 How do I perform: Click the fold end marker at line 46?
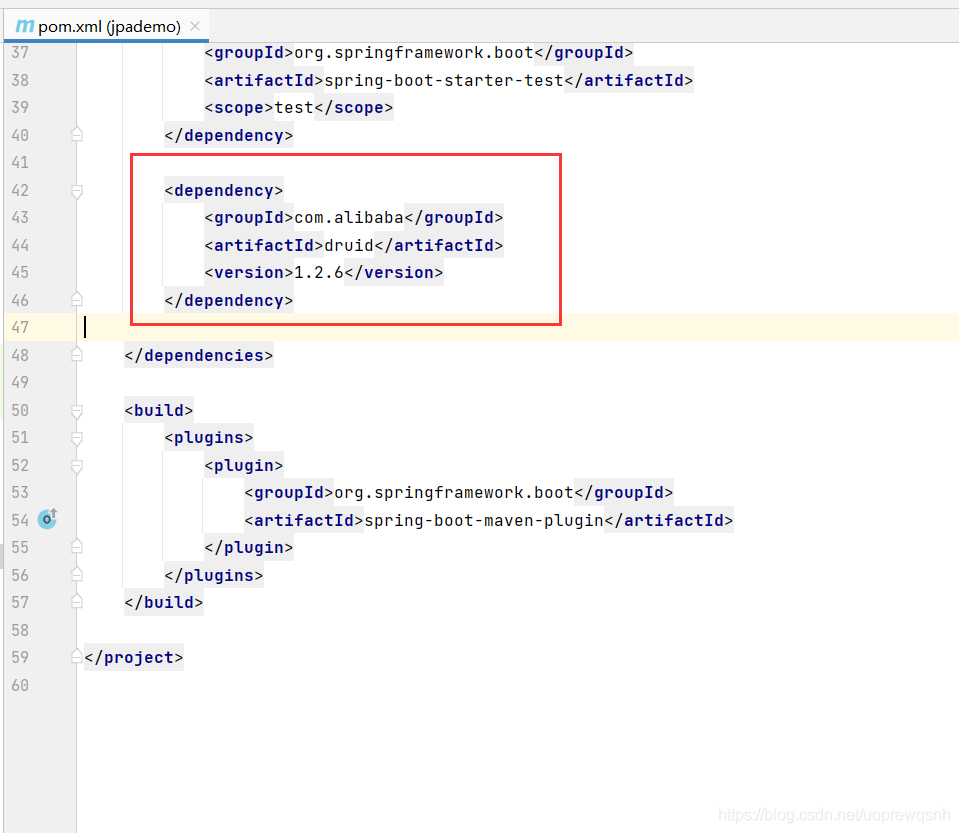tap(76, 300)
